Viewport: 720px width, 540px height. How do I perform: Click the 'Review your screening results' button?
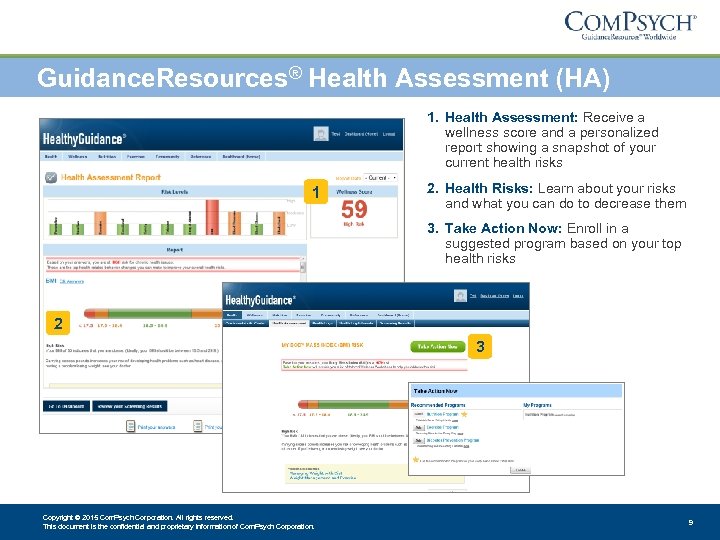(130, 406)
